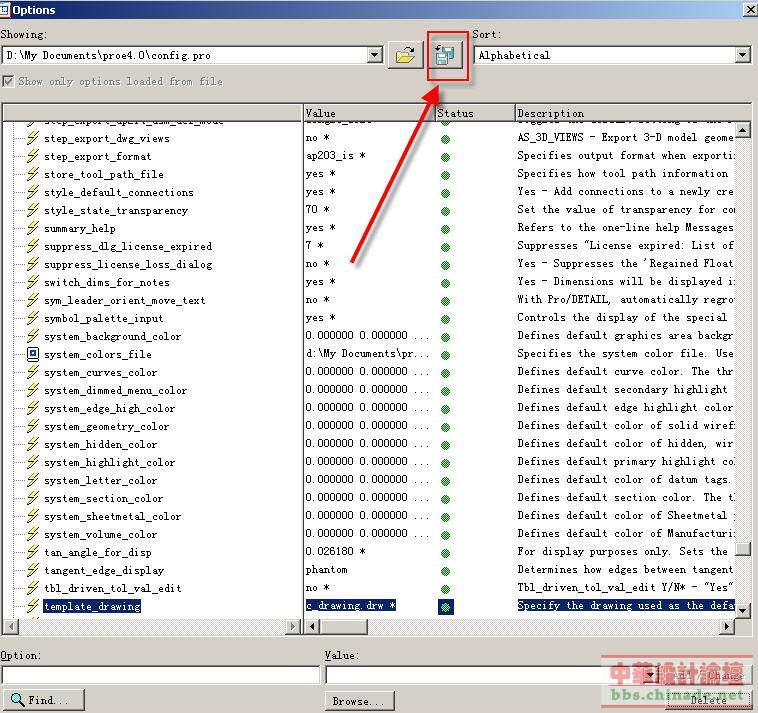The image size is (758, 713).
Task: Click green status dot of template_drawing
Action: click(445, 607)
